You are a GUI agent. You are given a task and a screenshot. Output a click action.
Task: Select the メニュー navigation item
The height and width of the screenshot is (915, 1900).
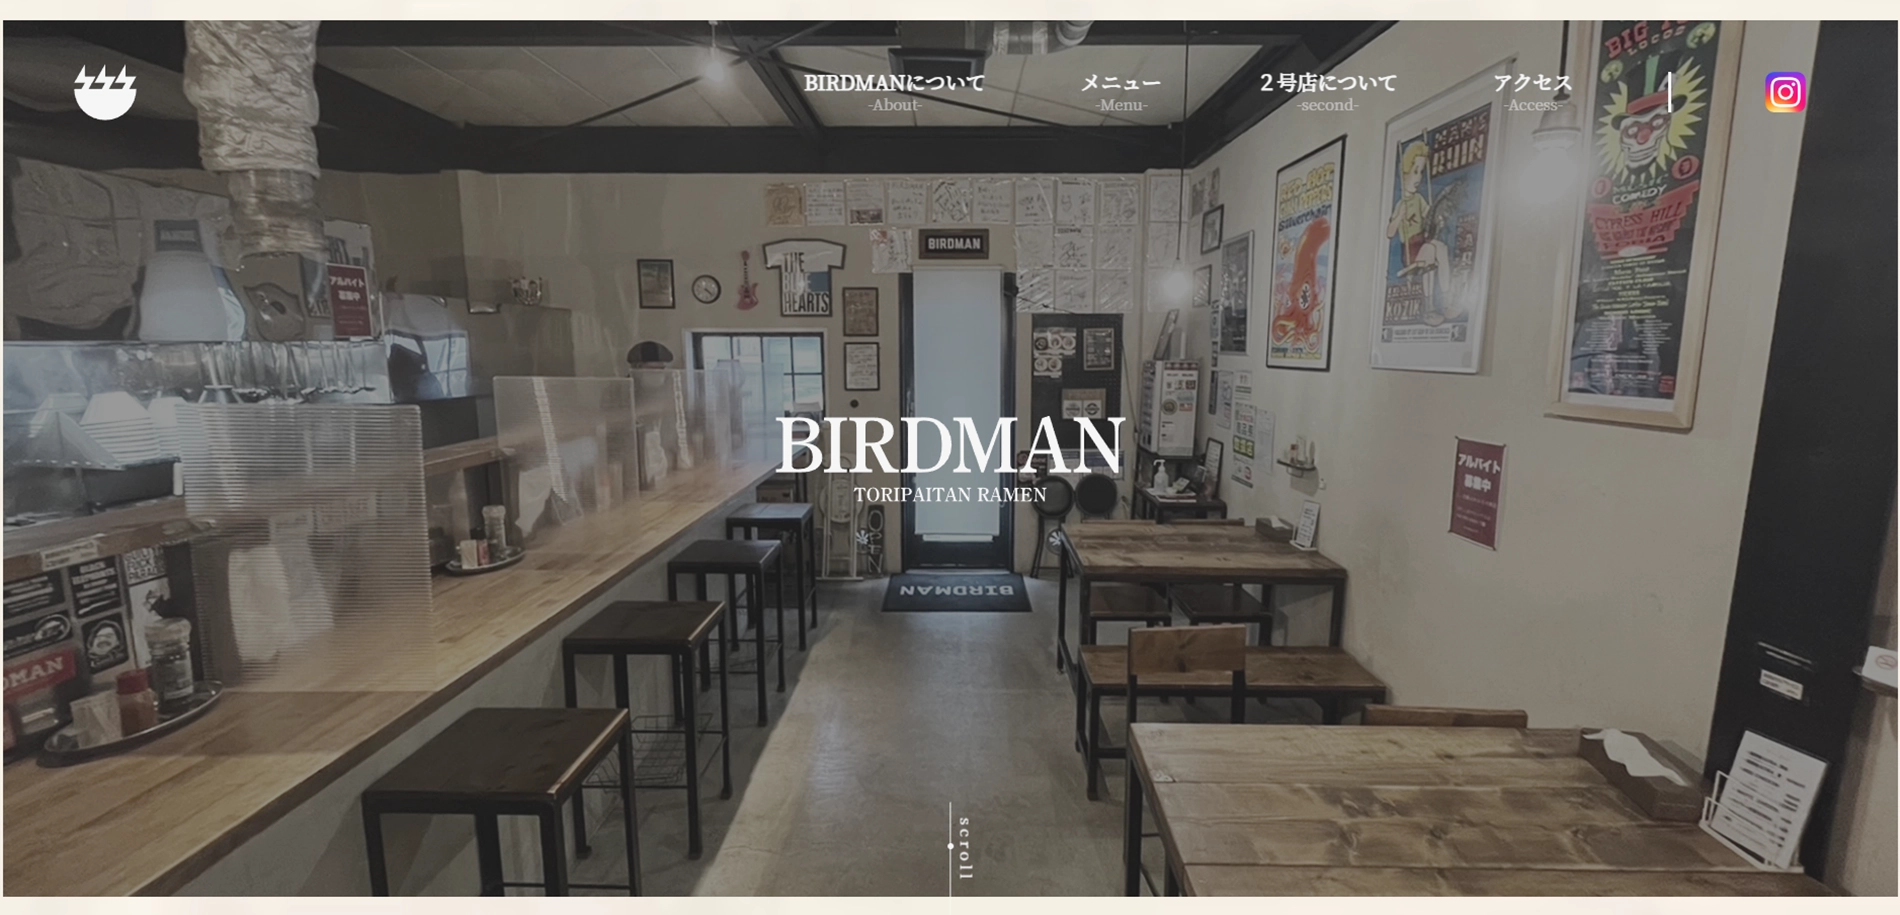point(1120,83)
